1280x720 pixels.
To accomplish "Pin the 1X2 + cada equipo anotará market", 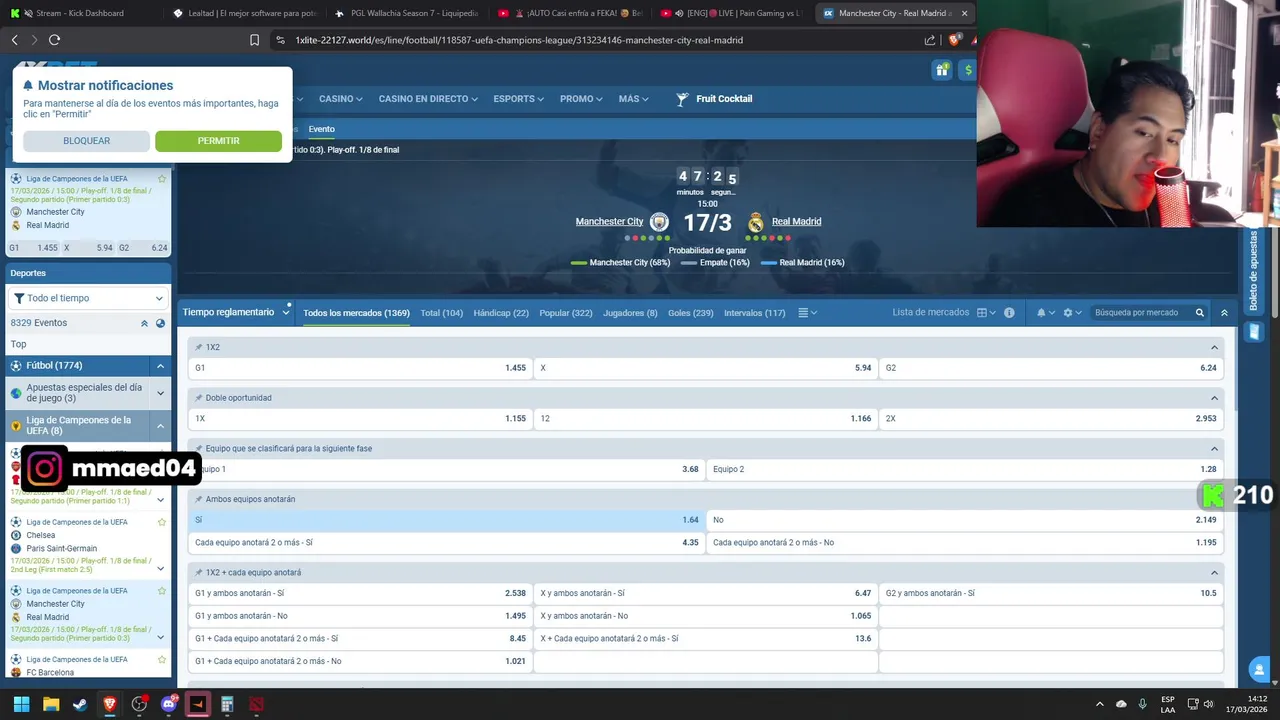I will click(199, 573).
